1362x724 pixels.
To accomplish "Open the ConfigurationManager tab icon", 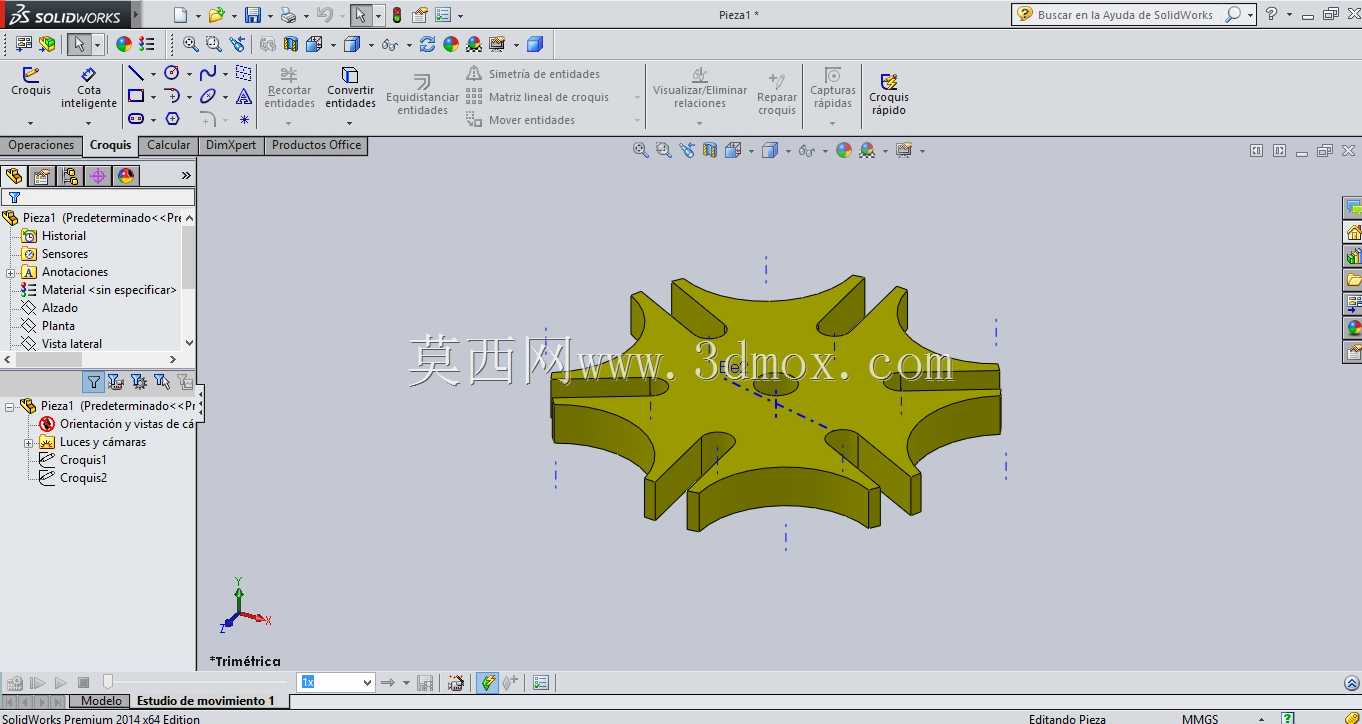I will [x=70, y=176].
